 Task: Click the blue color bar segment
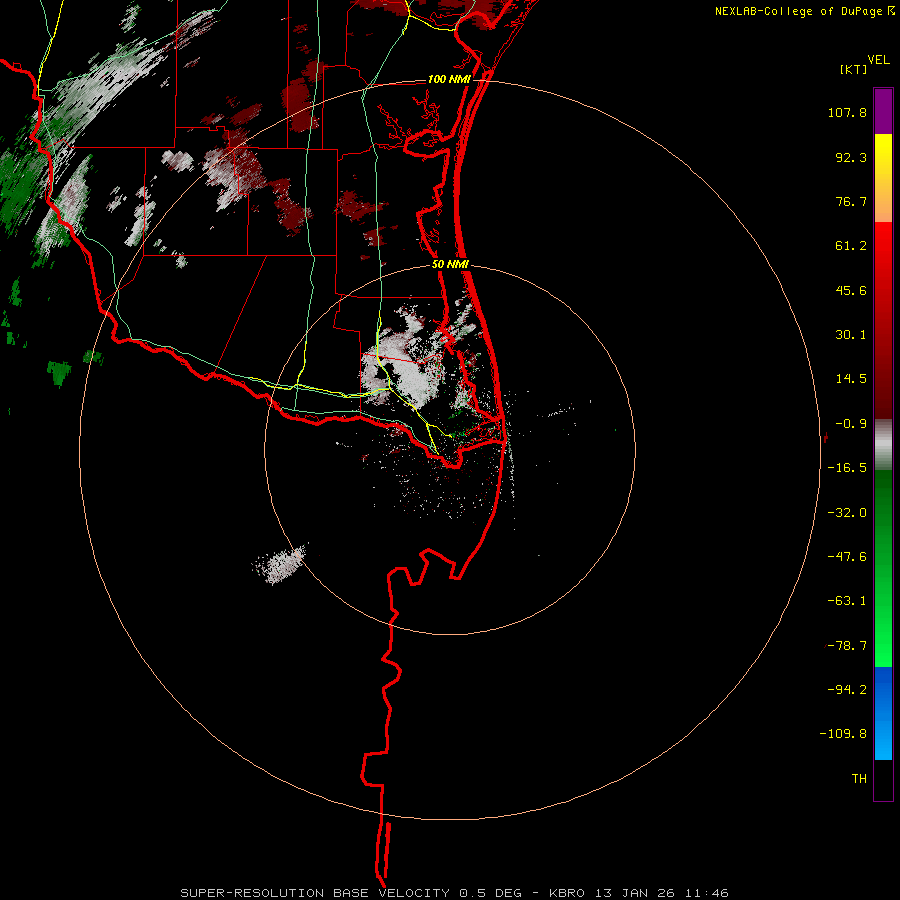(883, 713)
